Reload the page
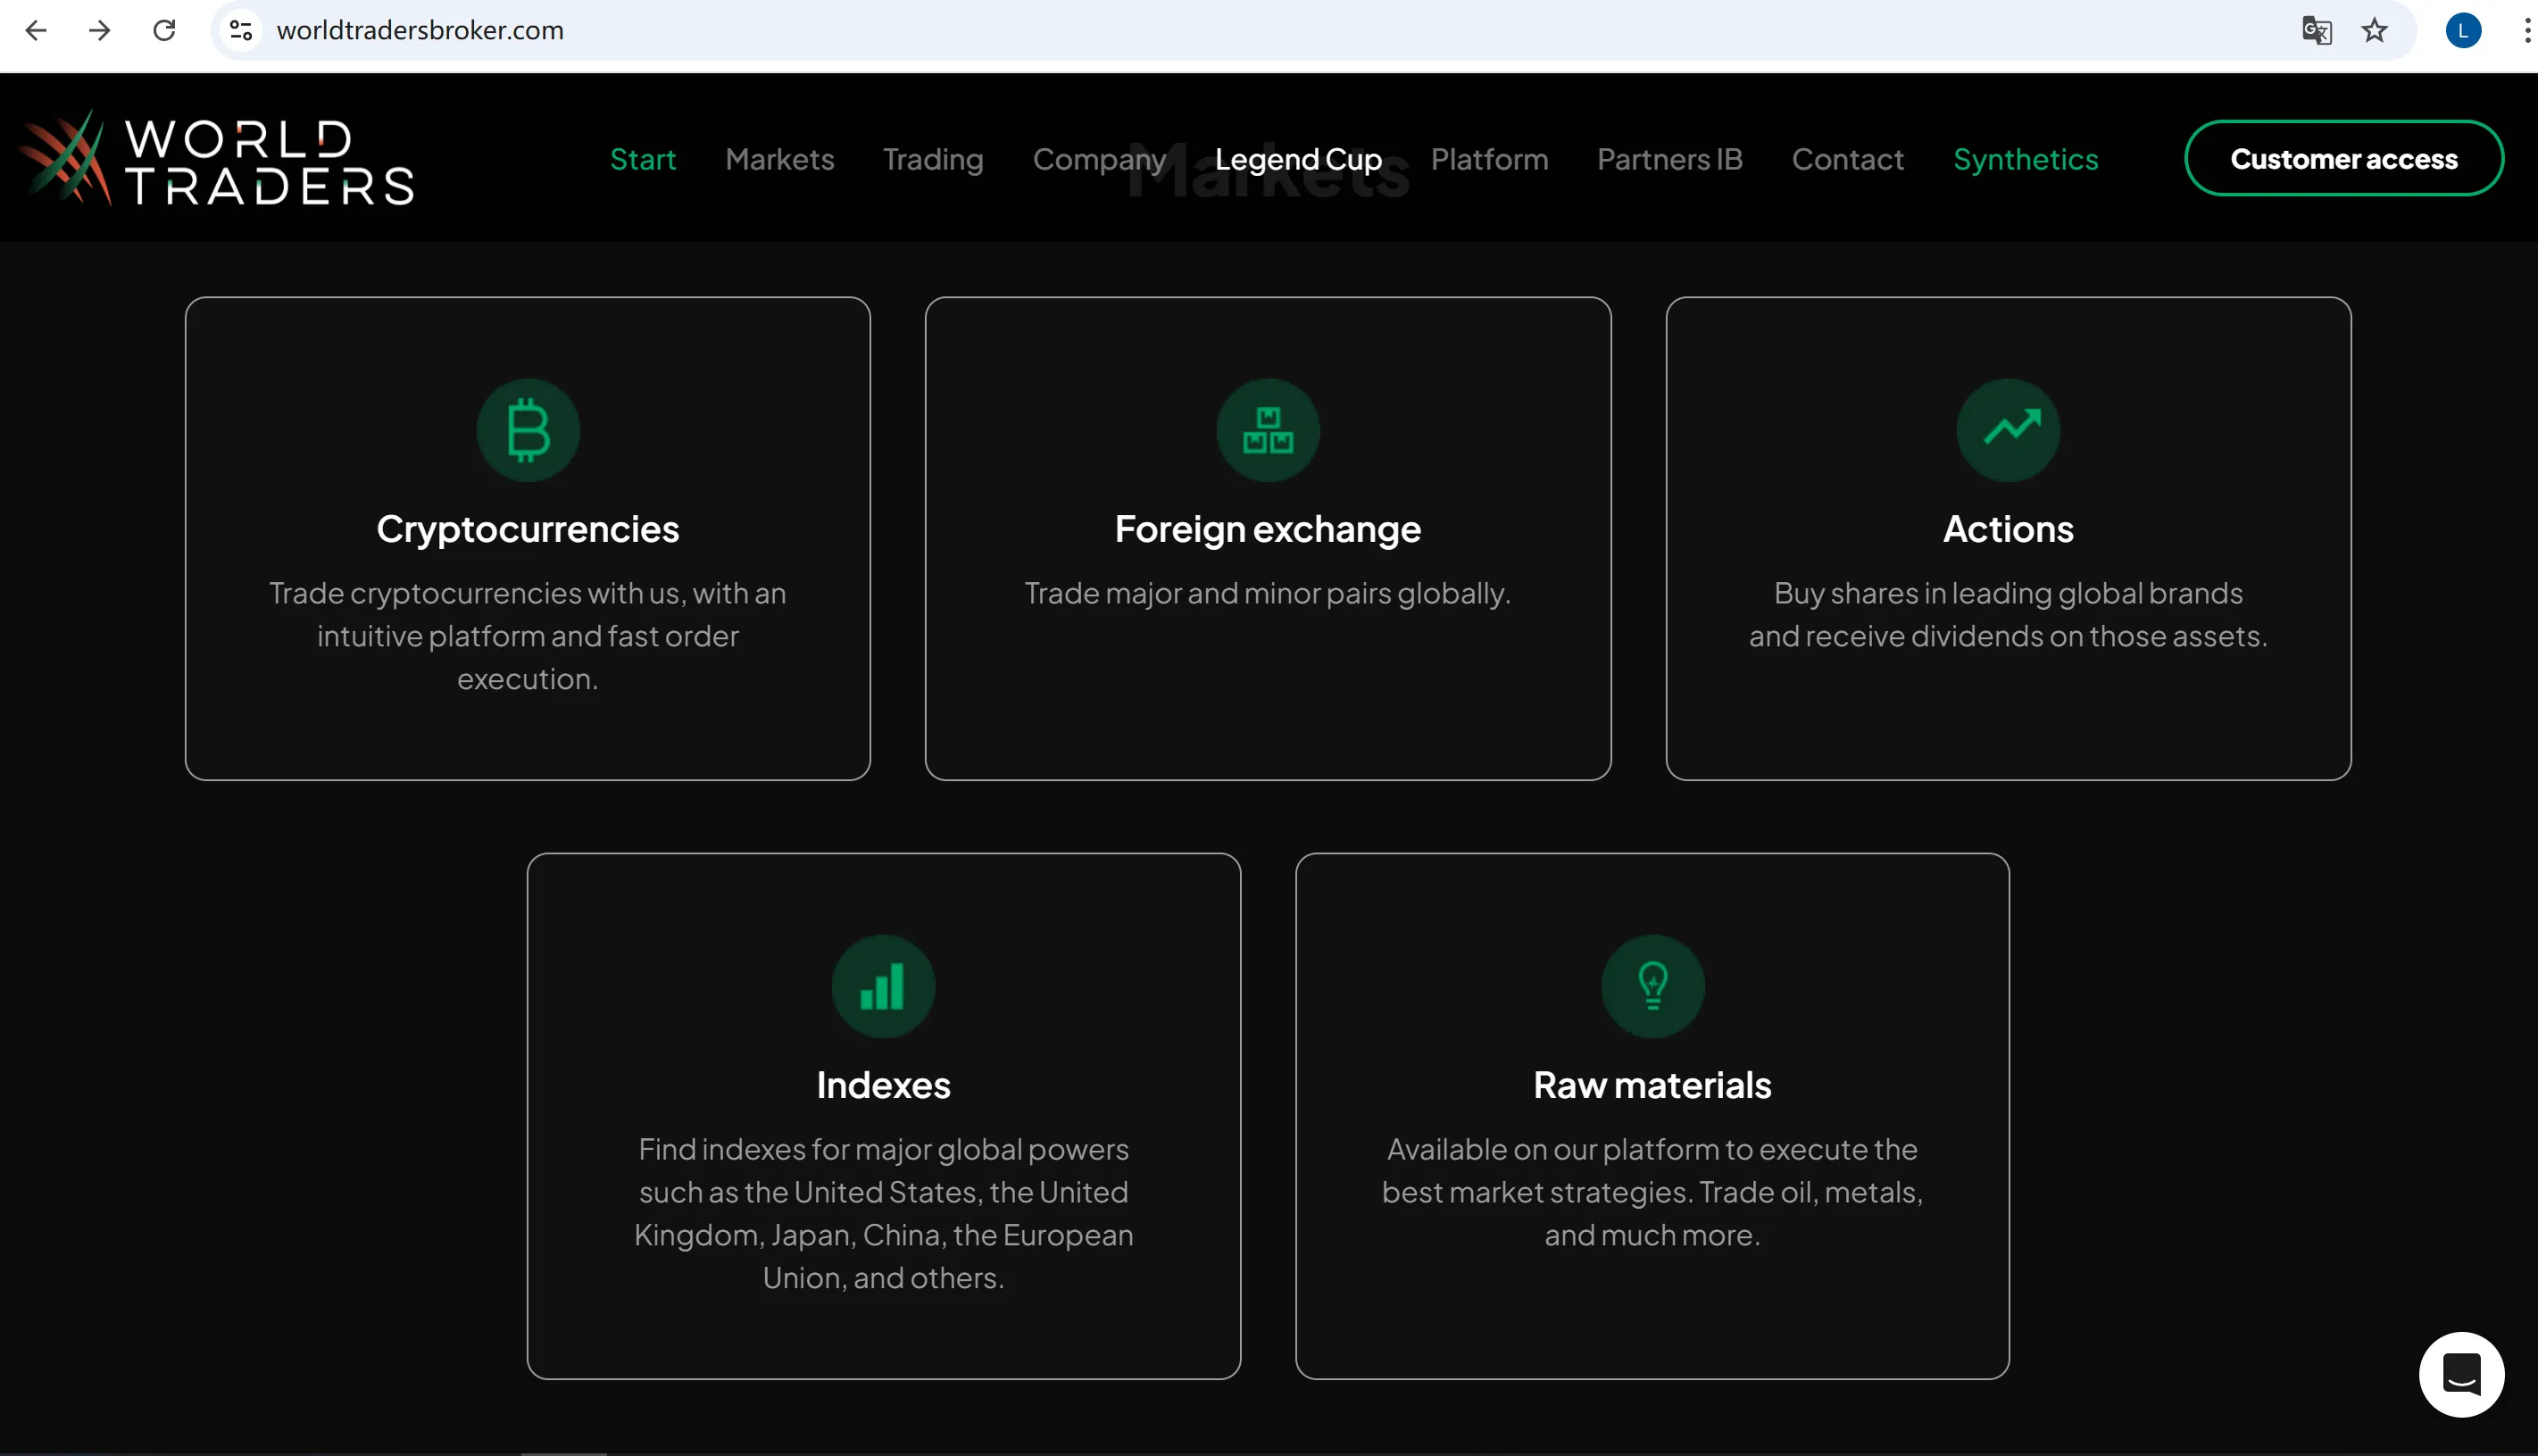The image size is (2538, 1456). [164, 30]
